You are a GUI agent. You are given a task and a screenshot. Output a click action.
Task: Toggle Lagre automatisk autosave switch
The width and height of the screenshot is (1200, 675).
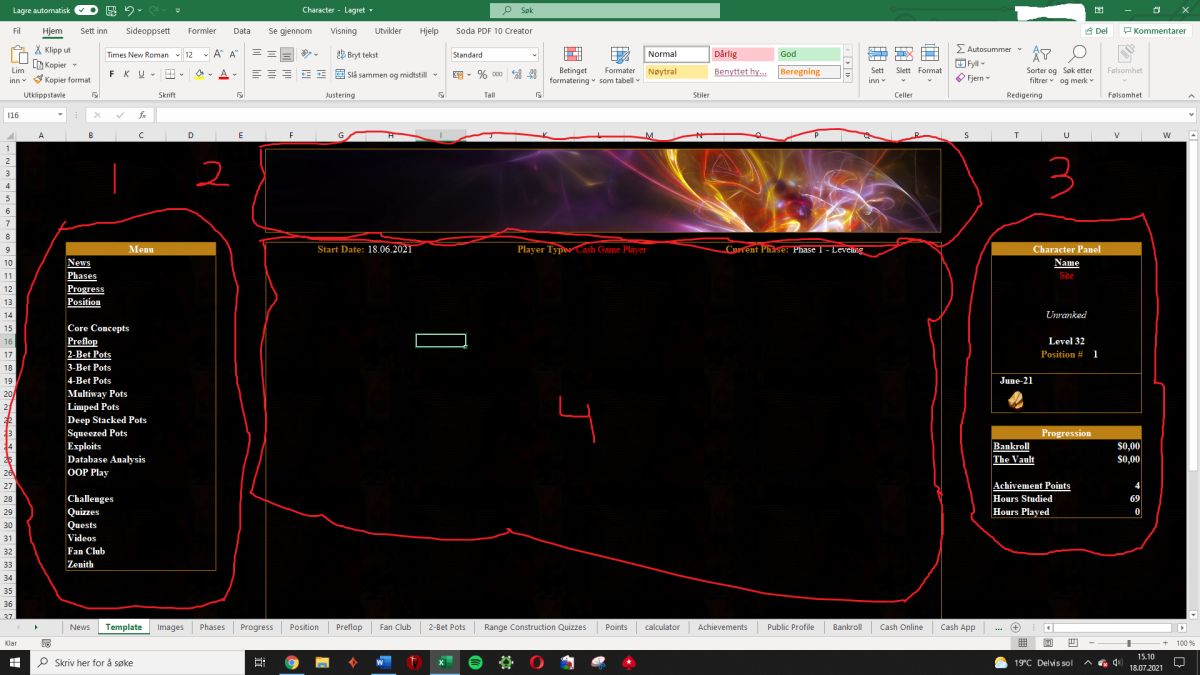pos(87,10)
